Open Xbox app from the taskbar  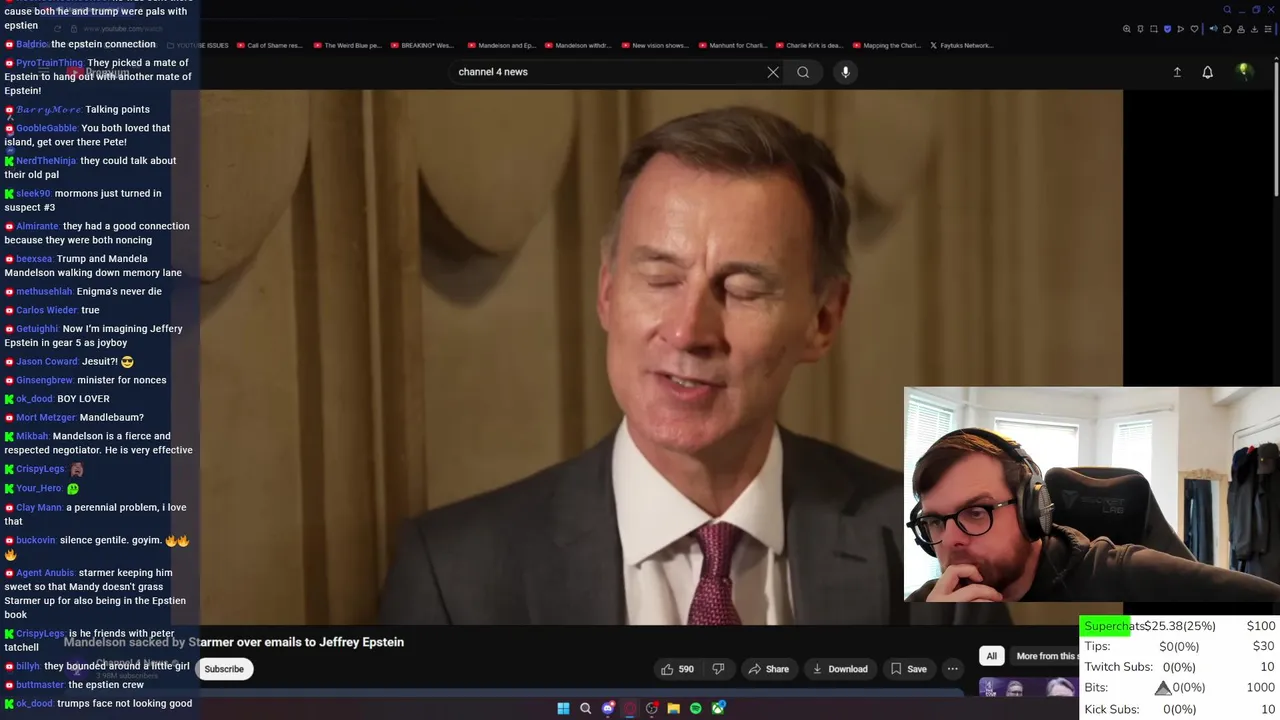(718, 708)
